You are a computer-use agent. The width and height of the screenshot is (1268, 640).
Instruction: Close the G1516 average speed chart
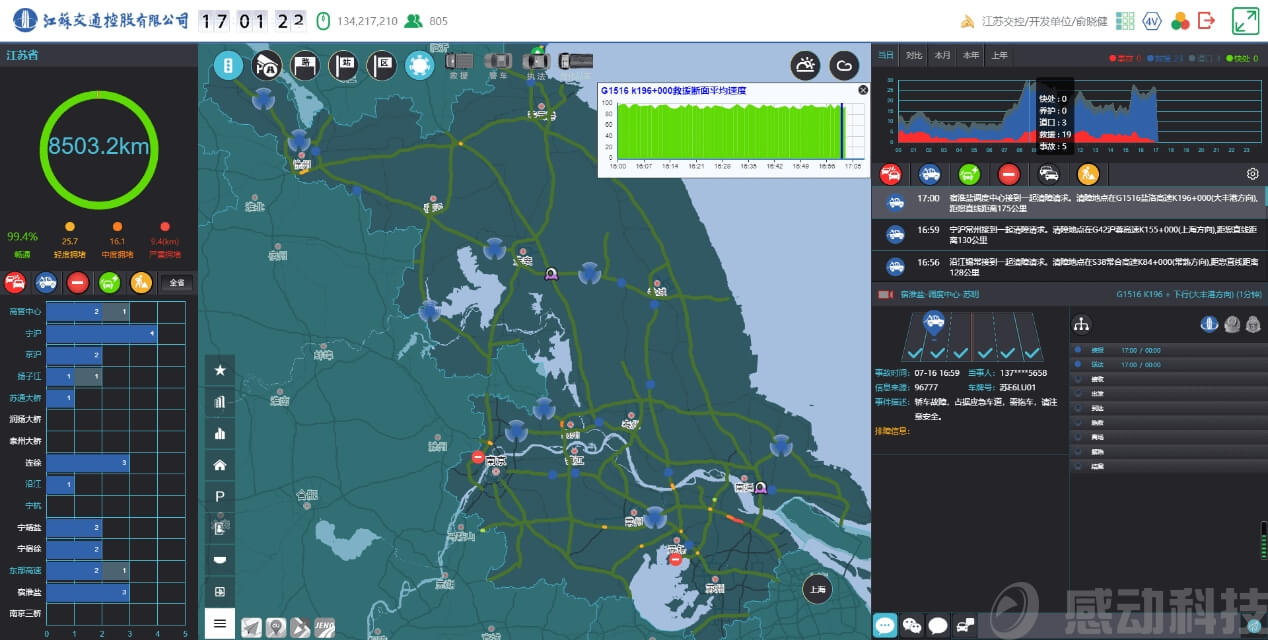point(863,90)
